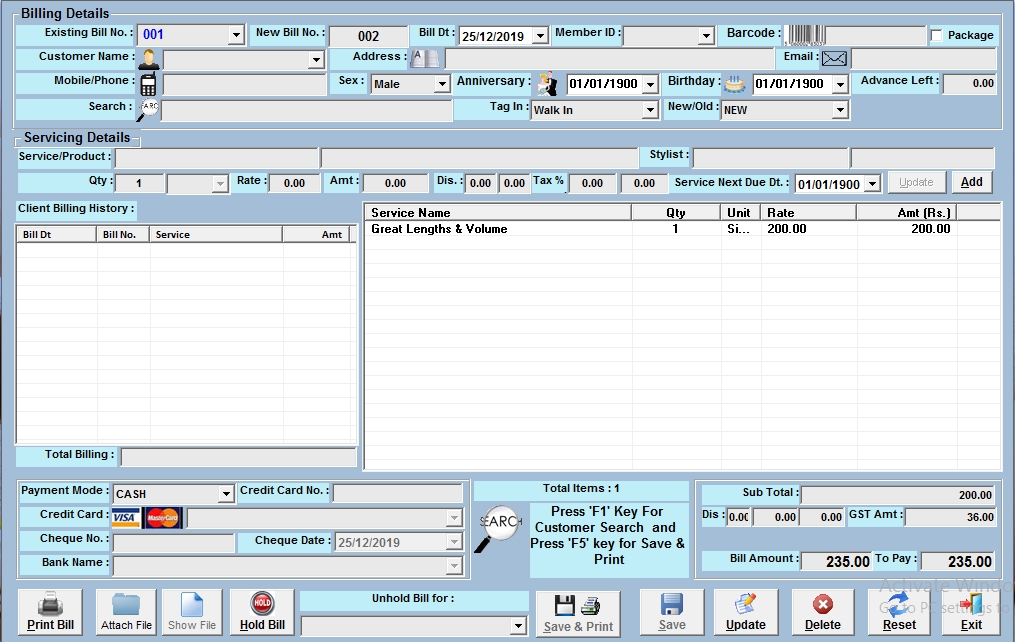Click the Delete button
This screenshot has height=642, width=1015.
click(822, 612)
